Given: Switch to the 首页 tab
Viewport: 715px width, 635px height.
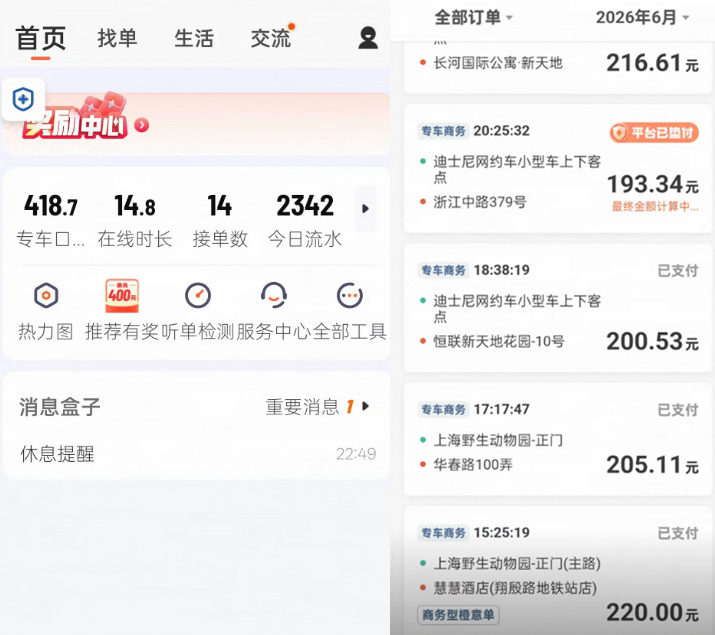Looking at the screenshot, I should (x=41, y=38).
